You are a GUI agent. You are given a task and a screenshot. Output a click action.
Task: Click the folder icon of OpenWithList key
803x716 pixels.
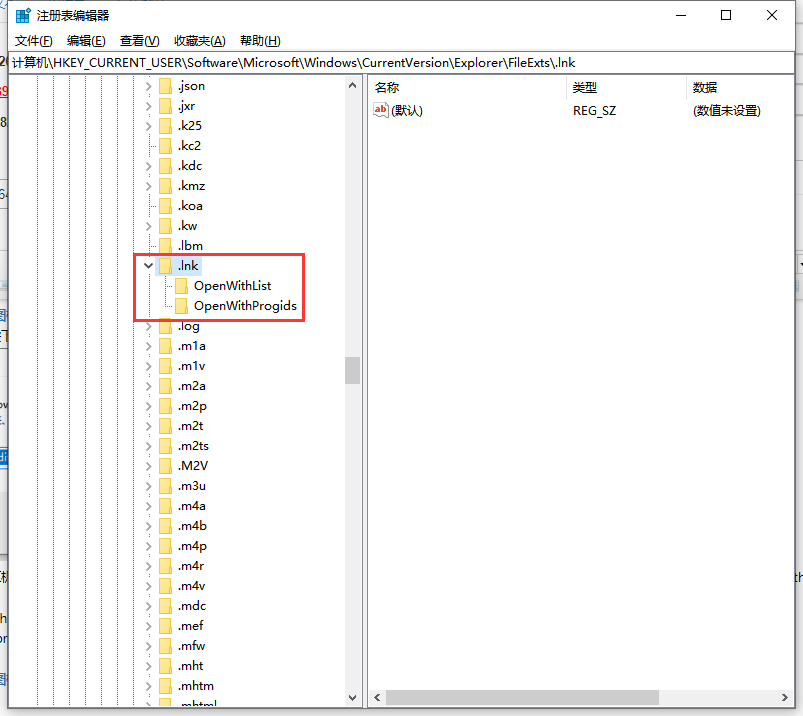pyautogui.click(x=181, y=286)
